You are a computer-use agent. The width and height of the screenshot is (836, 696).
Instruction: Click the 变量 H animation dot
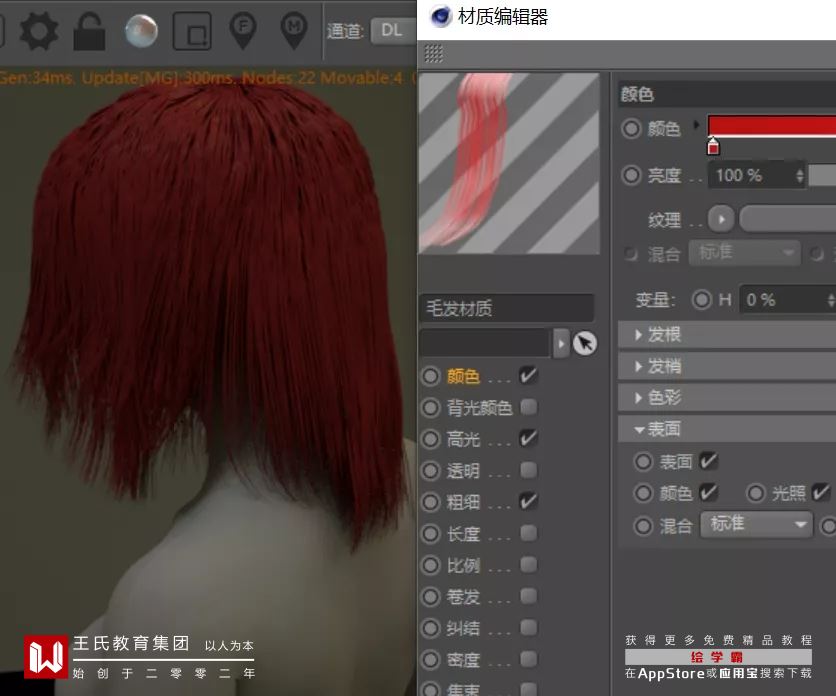[x=702, y=299]
